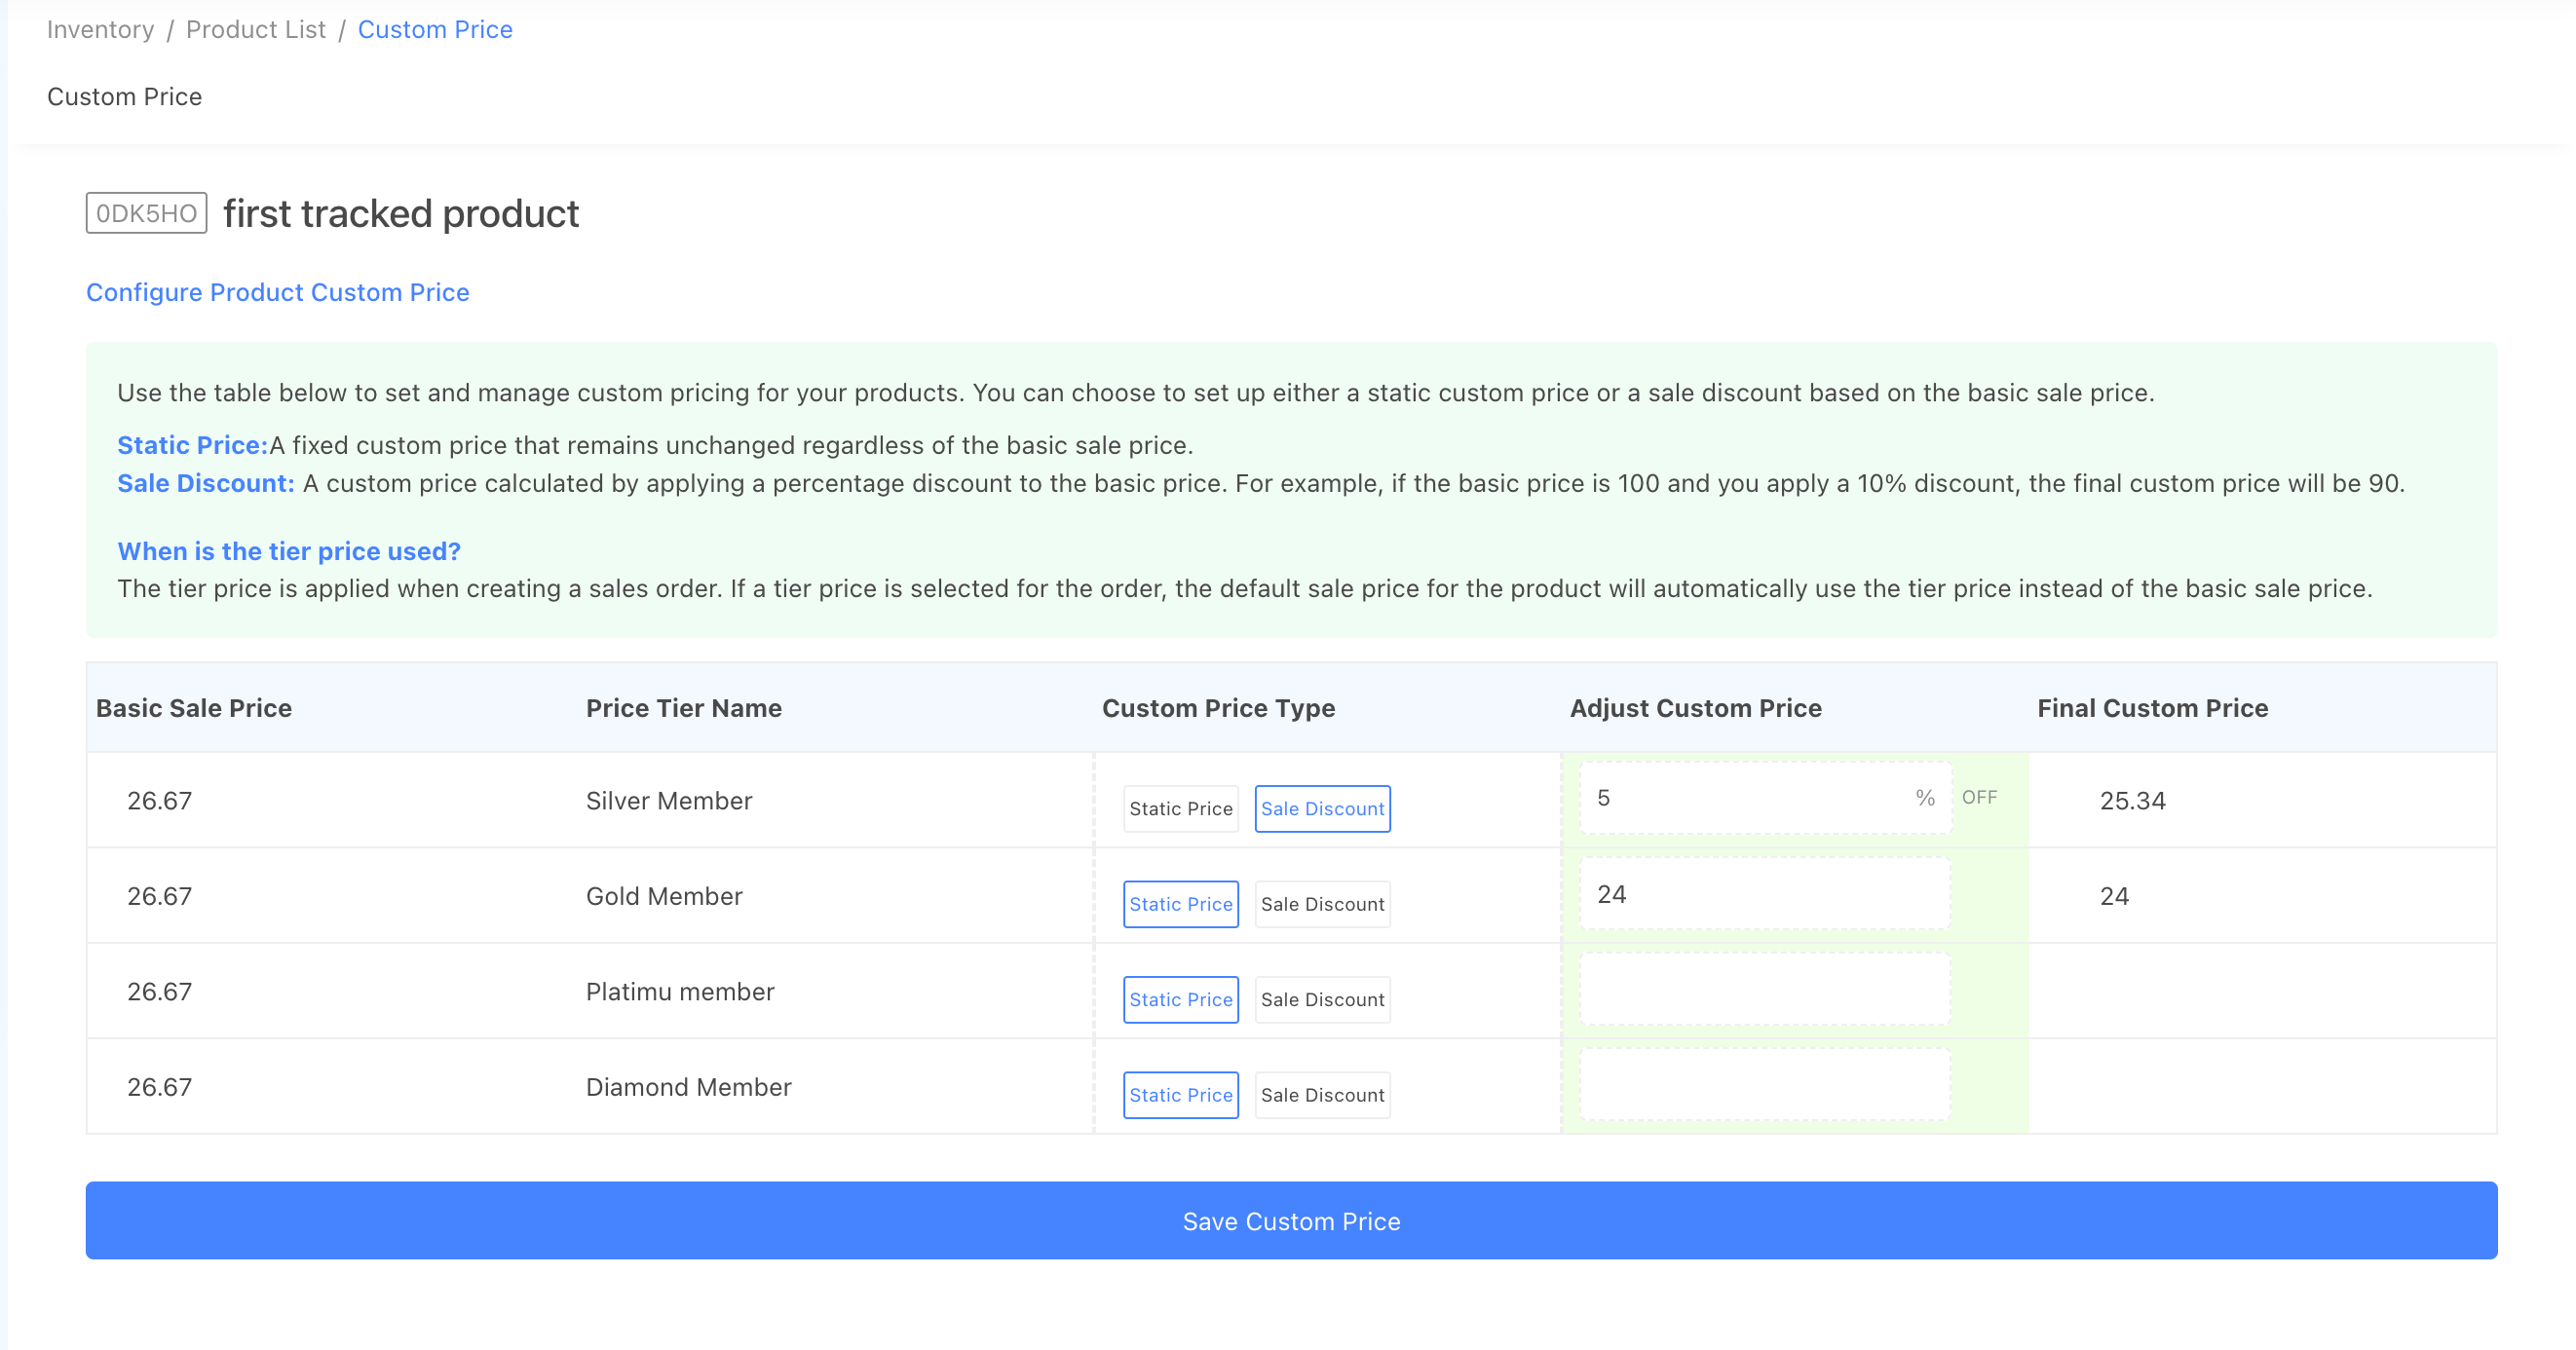Click the When is the tier price used link
2576x1350 pixels.
[288, 551]
